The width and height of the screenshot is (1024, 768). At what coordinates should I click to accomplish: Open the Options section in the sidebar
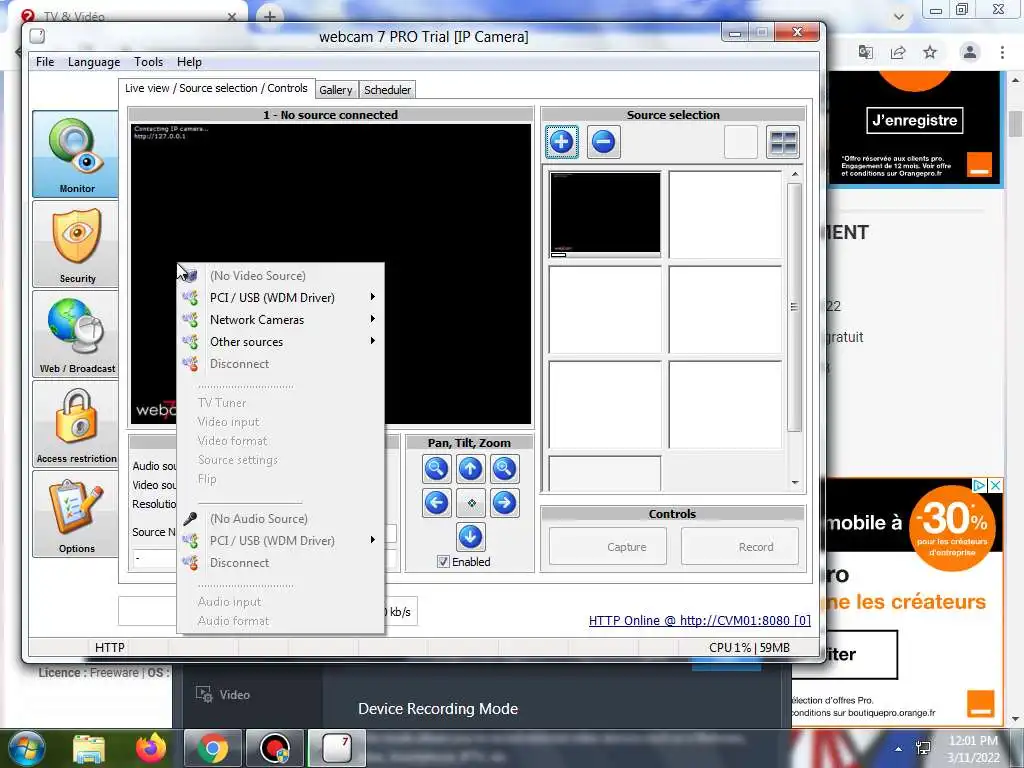point(76,514)
